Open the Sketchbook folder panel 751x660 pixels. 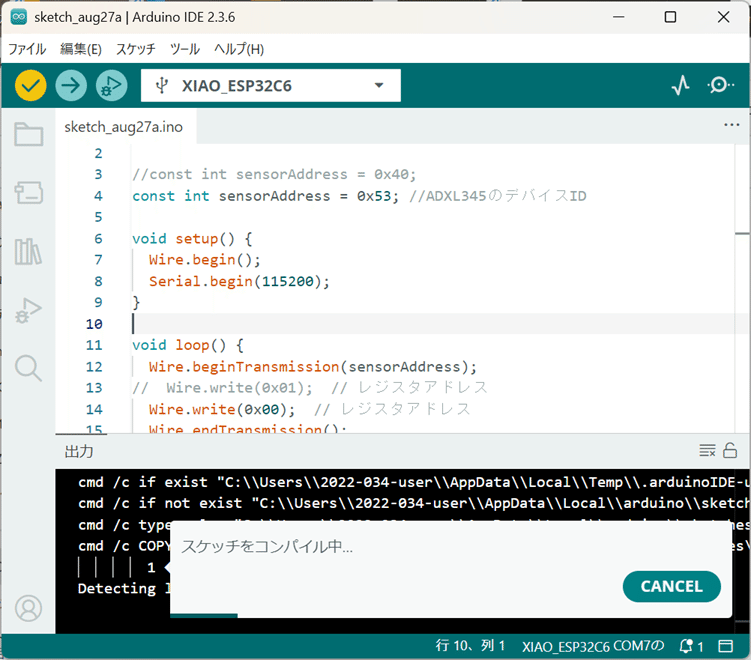tap(29, 135)
